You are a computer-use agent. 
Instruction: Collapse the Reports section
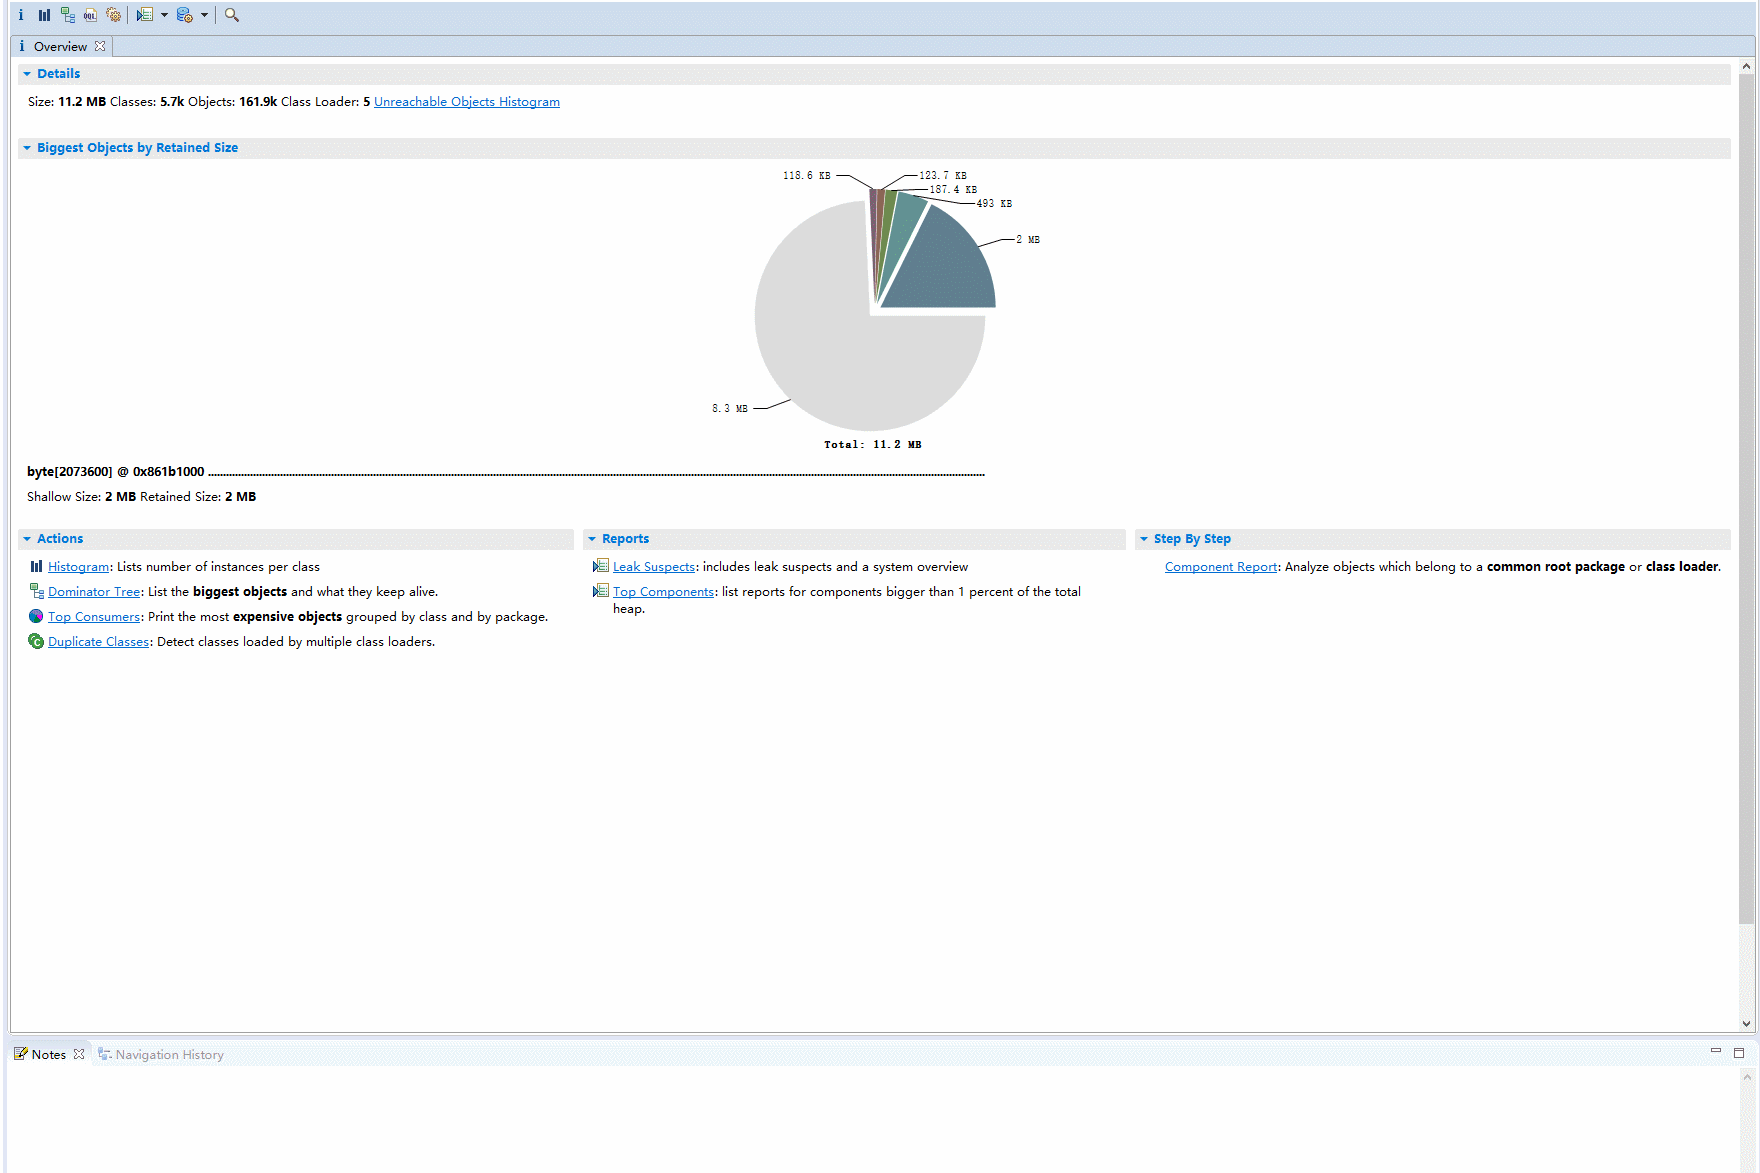592,539
